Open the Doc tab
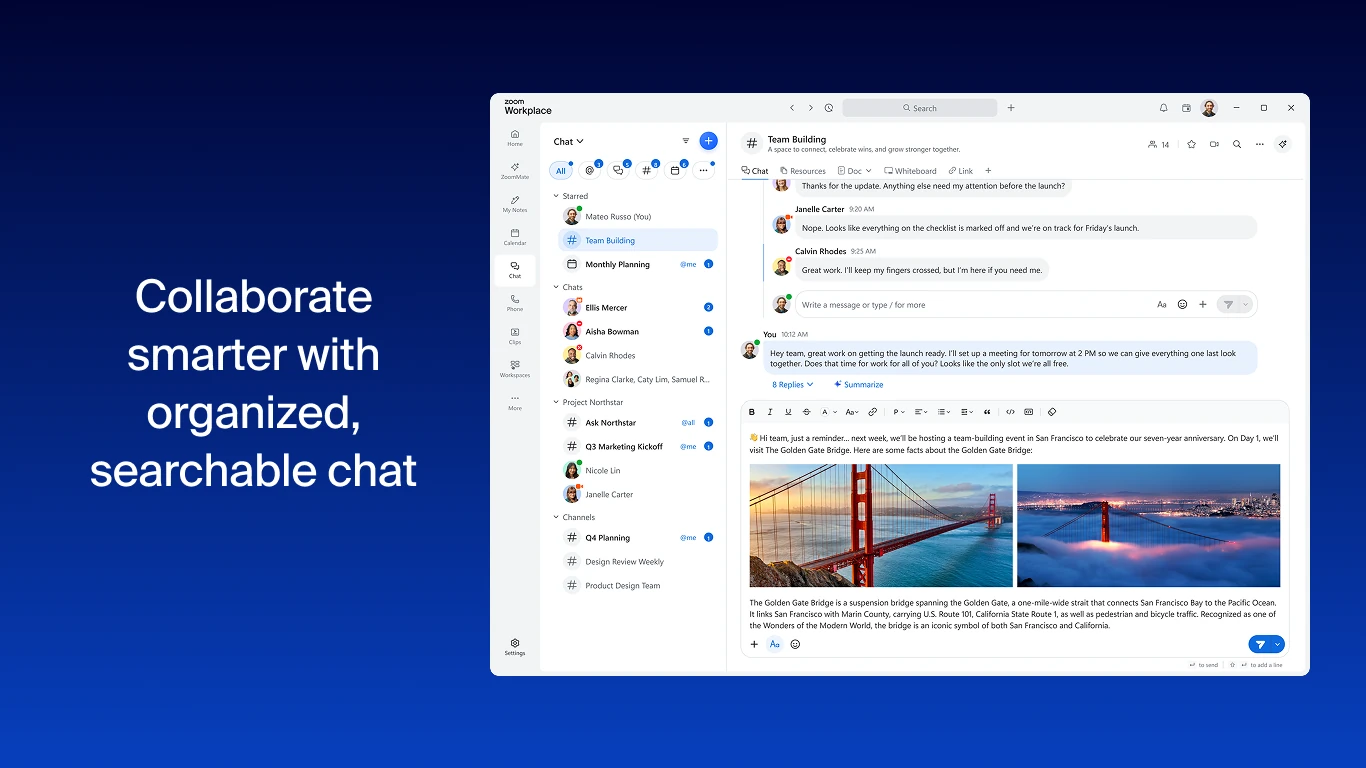Viewport: 1366px width, 768px height. click(854, 171)
